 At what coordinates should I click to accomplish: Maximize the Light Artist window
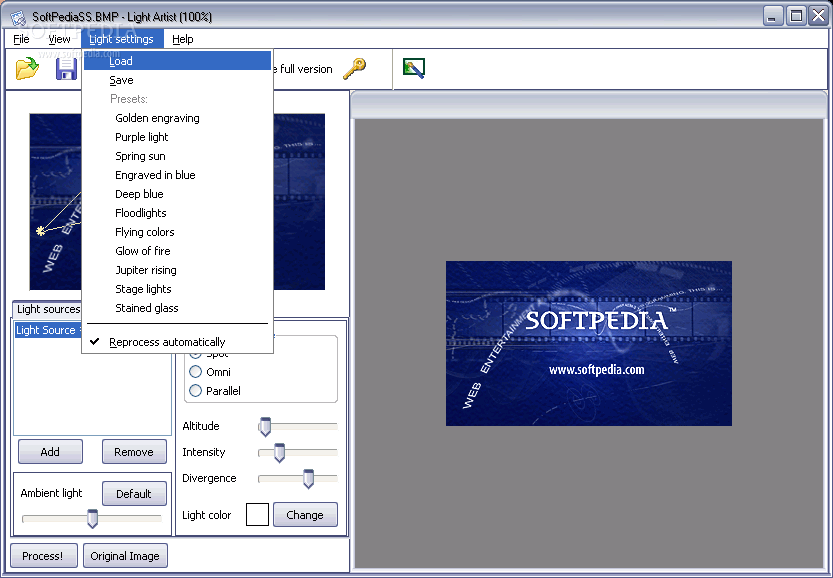[x=796, y=16]
